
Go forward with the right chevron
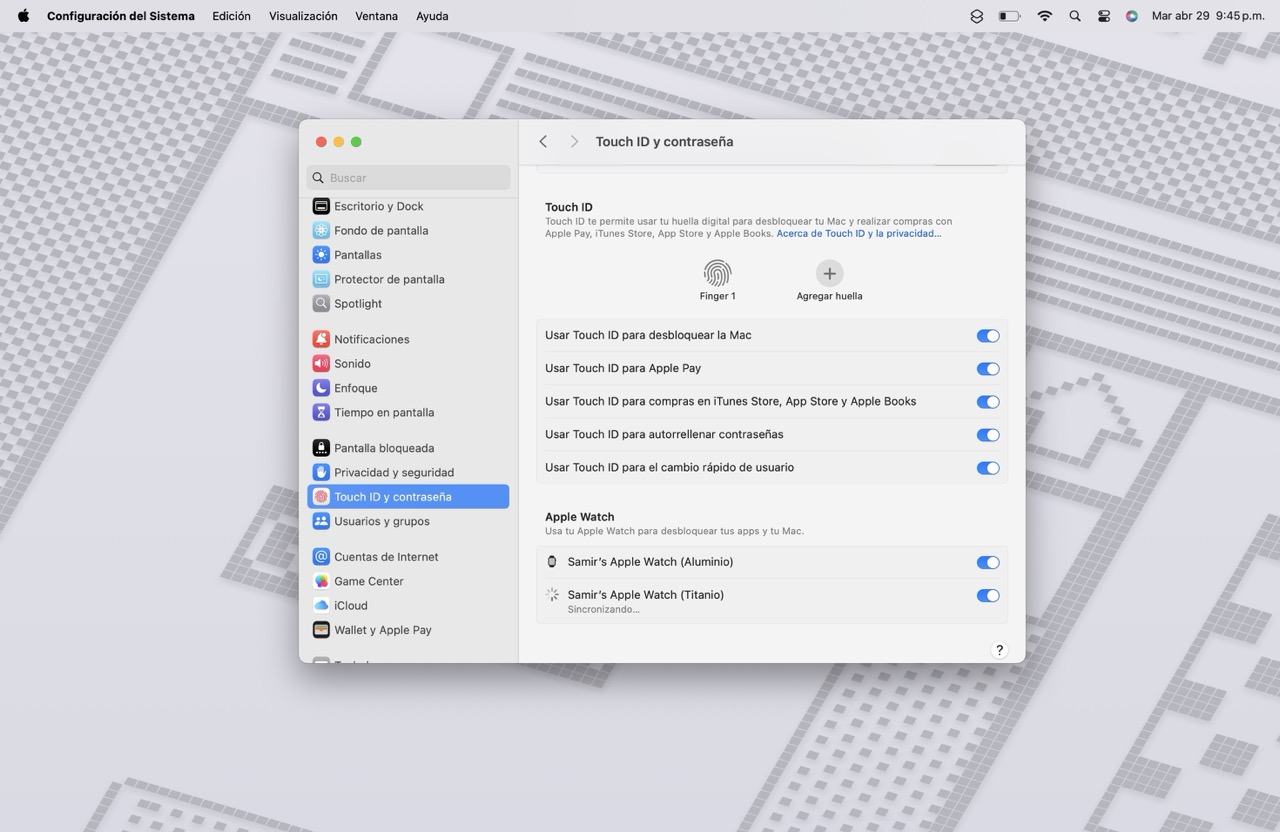[574, 142]
